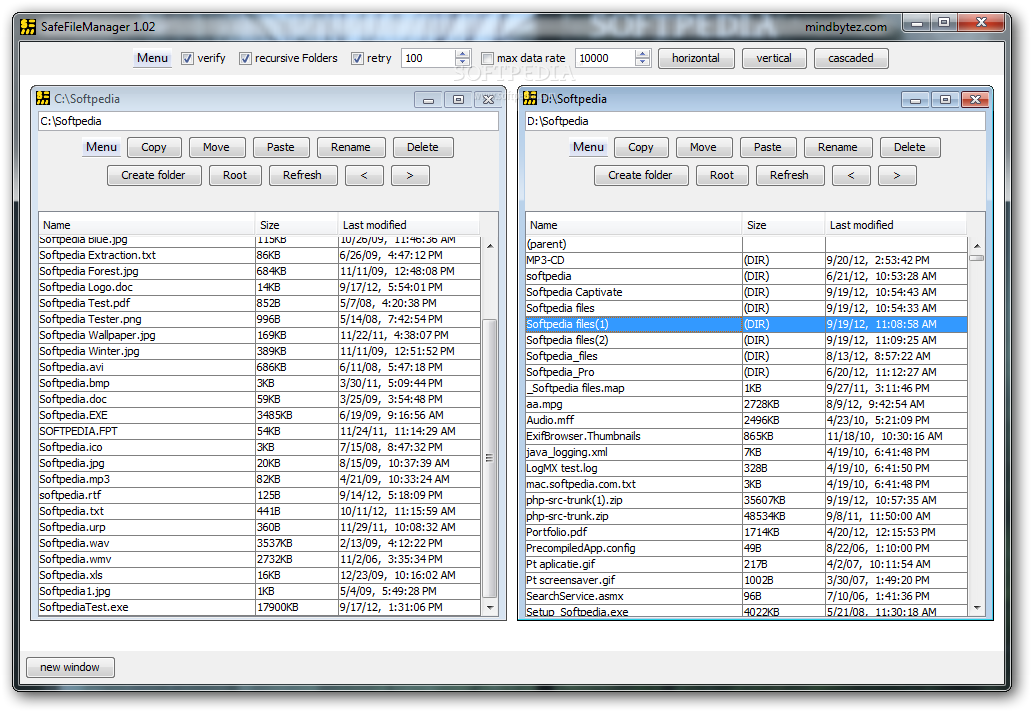1032x712 pixels.
Task: Navigate back in the C:\Softpedia window
Action: point(364,175)
